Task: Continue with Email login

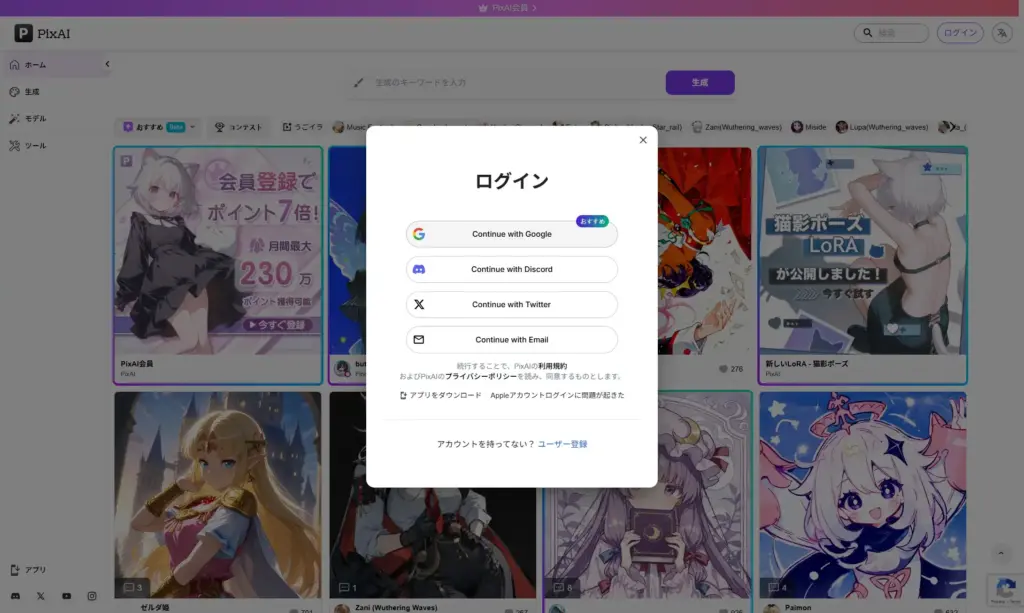Action: [x=511, y=339]
